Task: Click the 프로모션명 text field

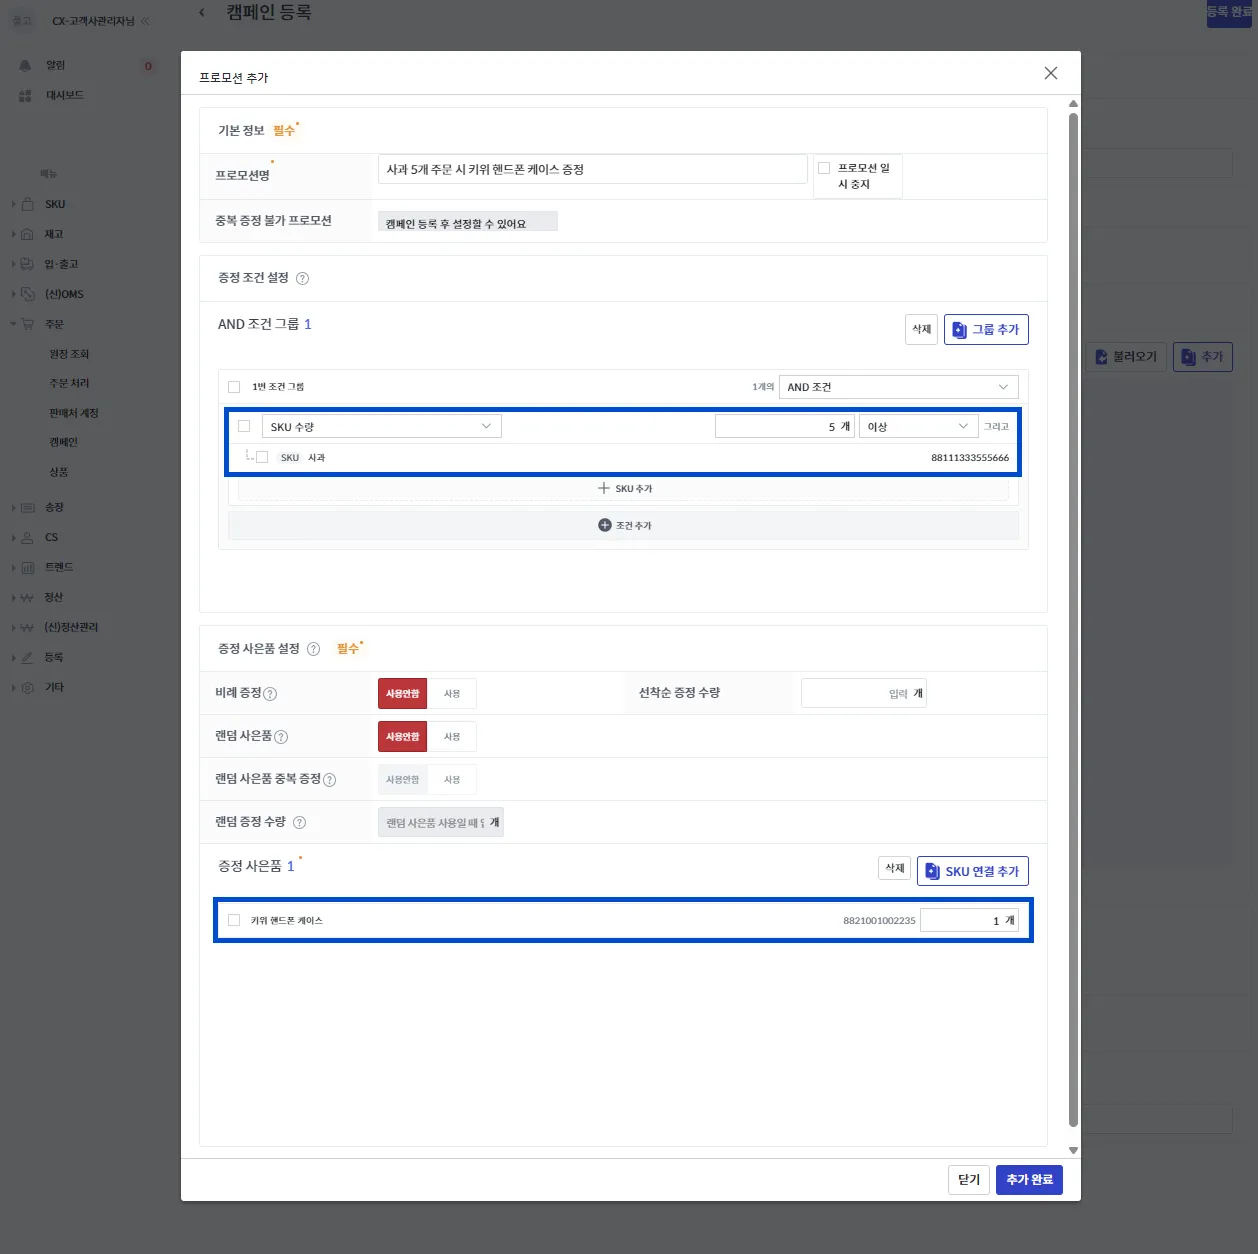Action: click(592, 169)
